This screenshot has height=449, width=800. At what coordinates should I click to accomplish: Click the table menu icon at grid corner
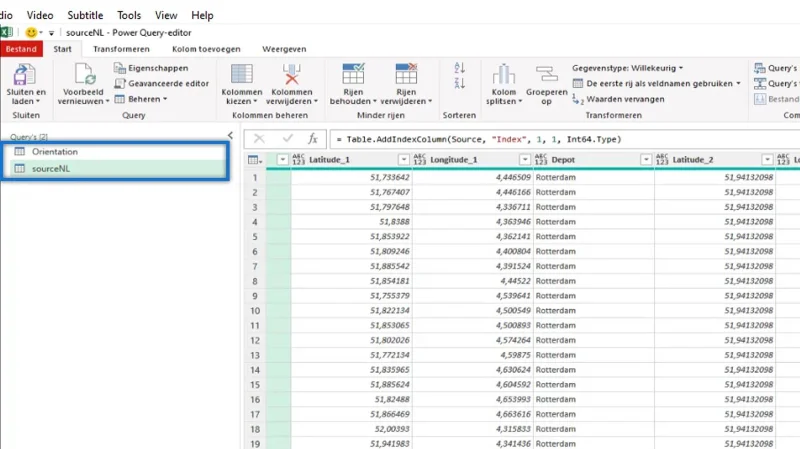[255, 160]
